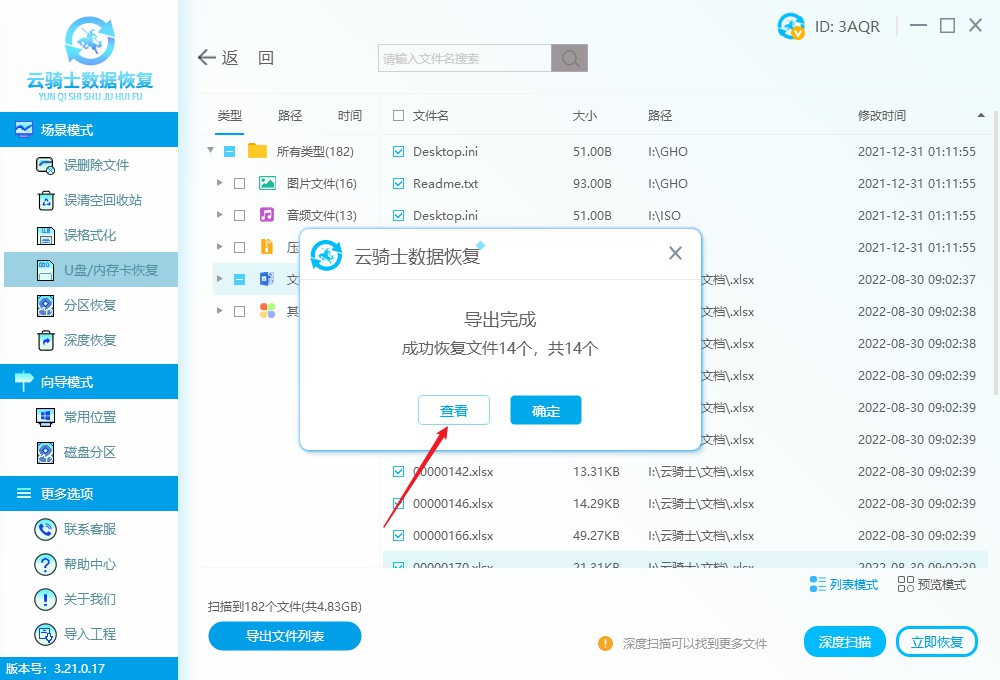Click the 列表模式 list view icon
The image size is (1000, 680).
coord(818,584)
